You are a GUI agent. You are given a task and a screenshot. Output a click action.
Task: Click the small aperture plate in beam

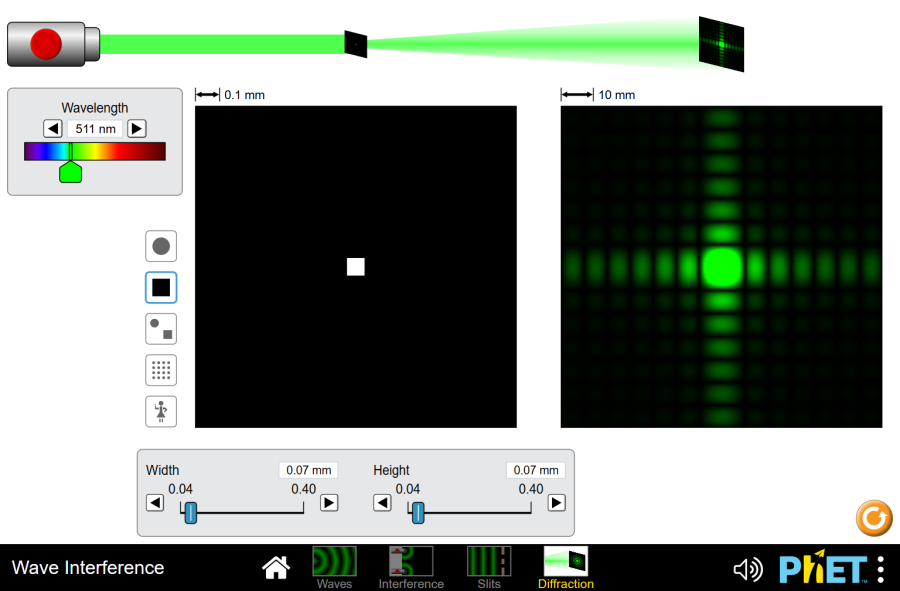point(356,44)
